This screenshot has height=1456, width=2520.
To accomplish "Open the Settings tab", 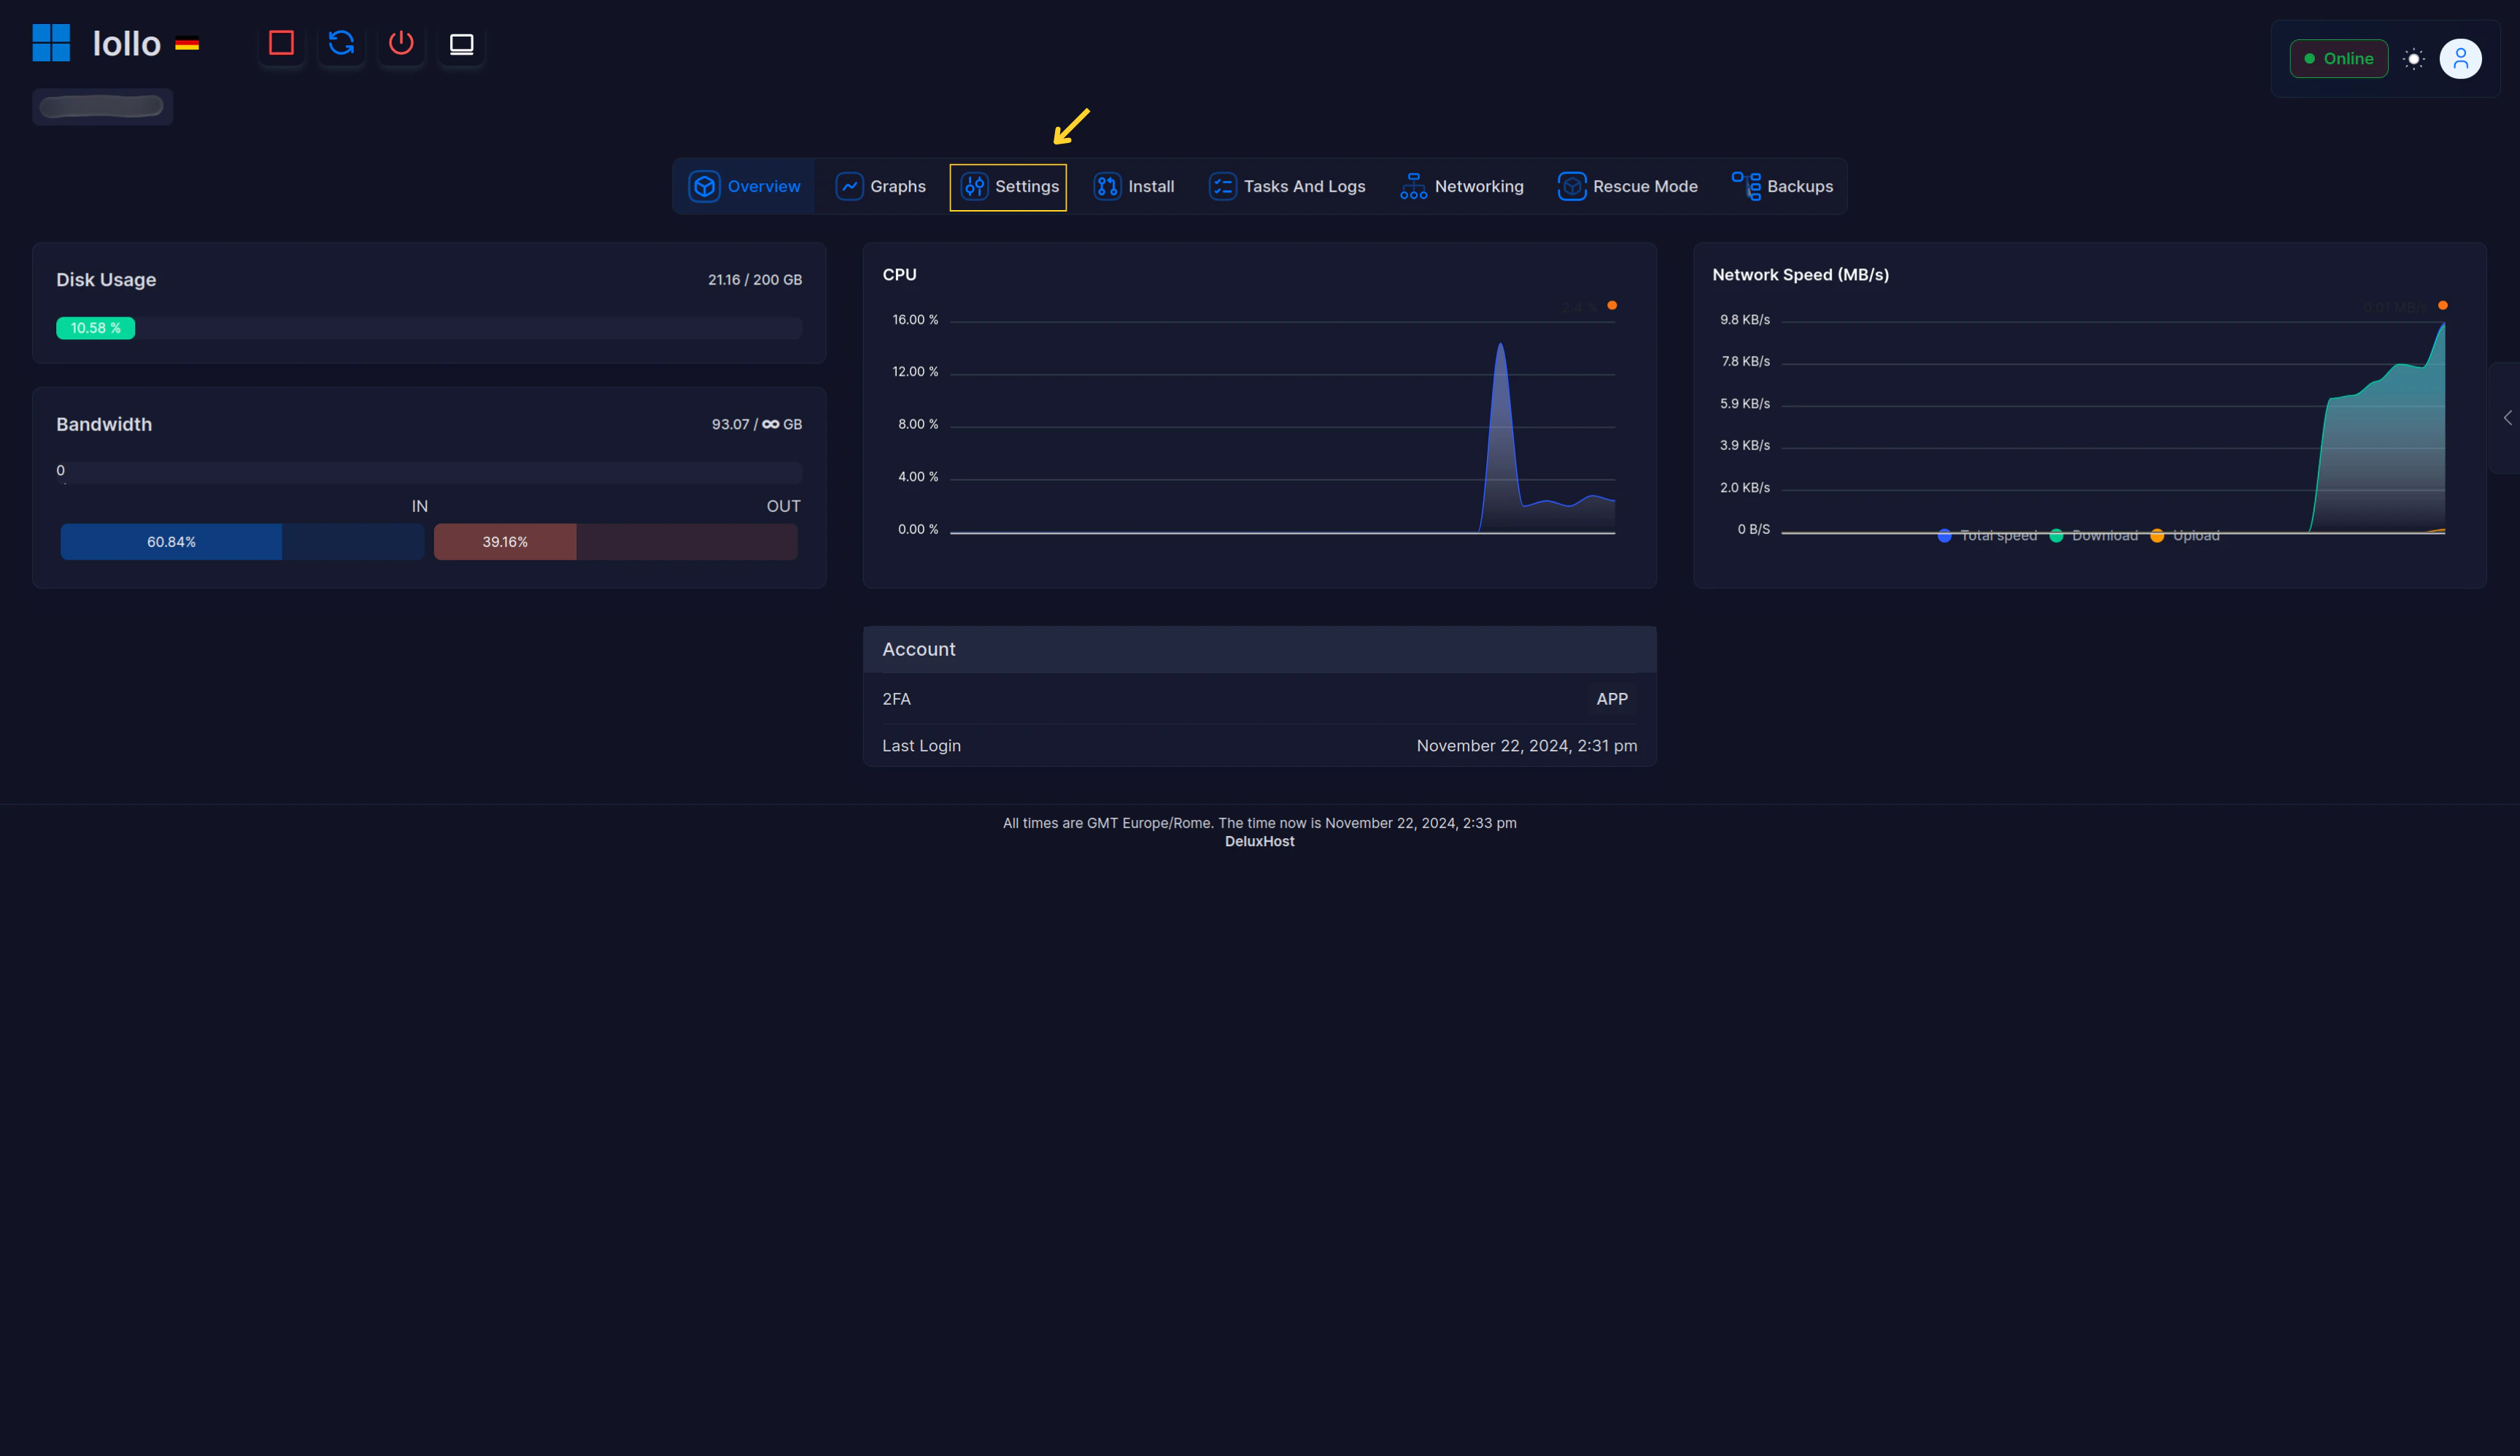I will pyautogui.click(x=1008, y=187).
